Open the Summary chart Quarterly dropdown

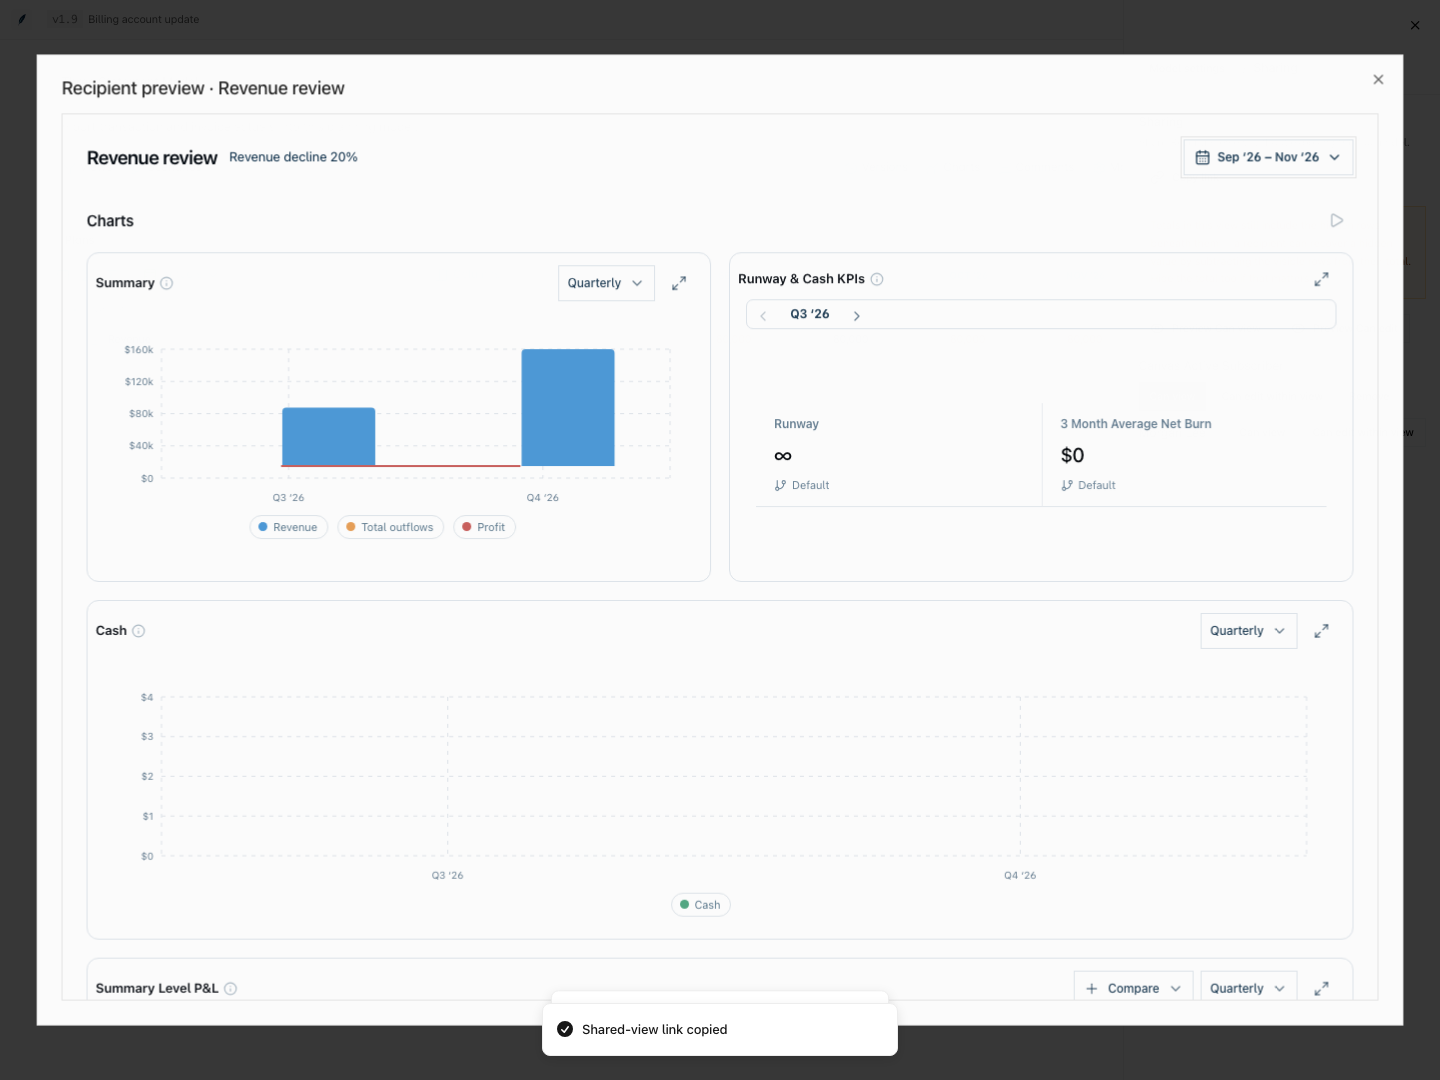pyautogui.click(x=606, y=283)
